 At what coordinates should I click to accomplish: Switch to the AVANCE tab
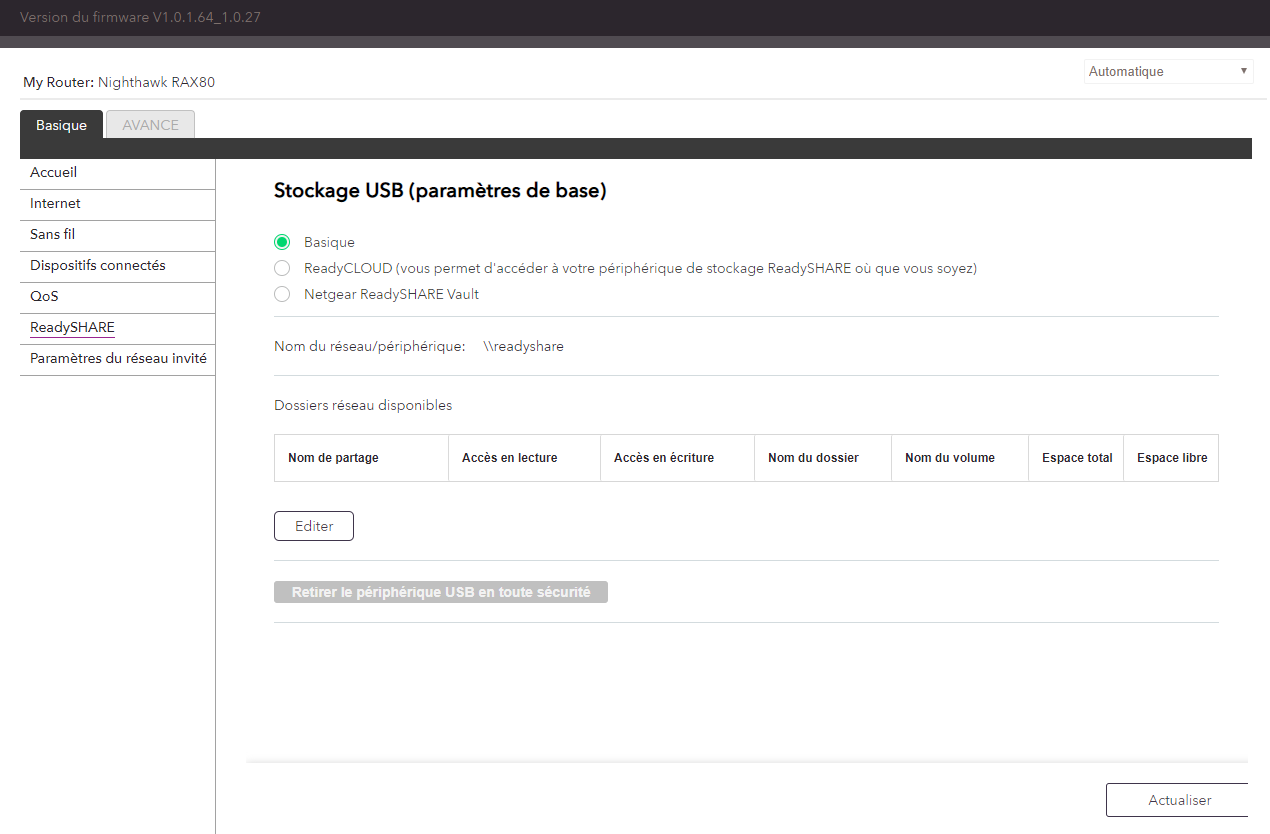click(x=150, y=125)
